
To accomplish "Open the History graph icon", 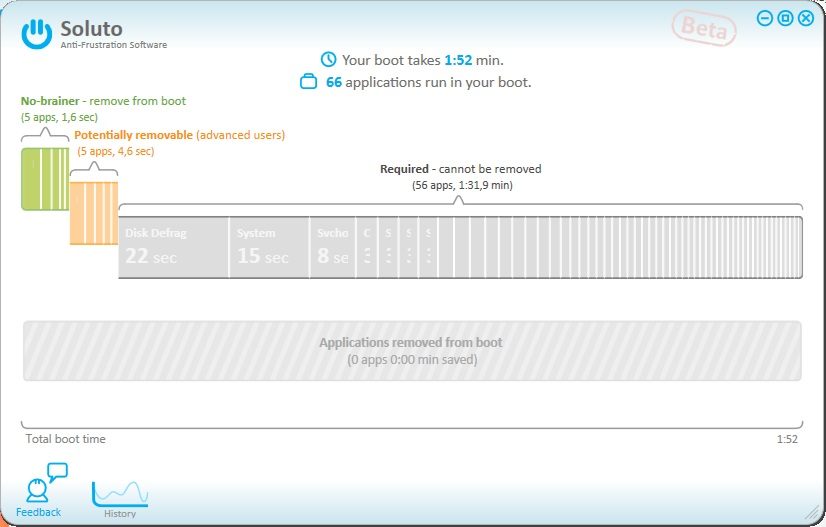I will point(120,492).
